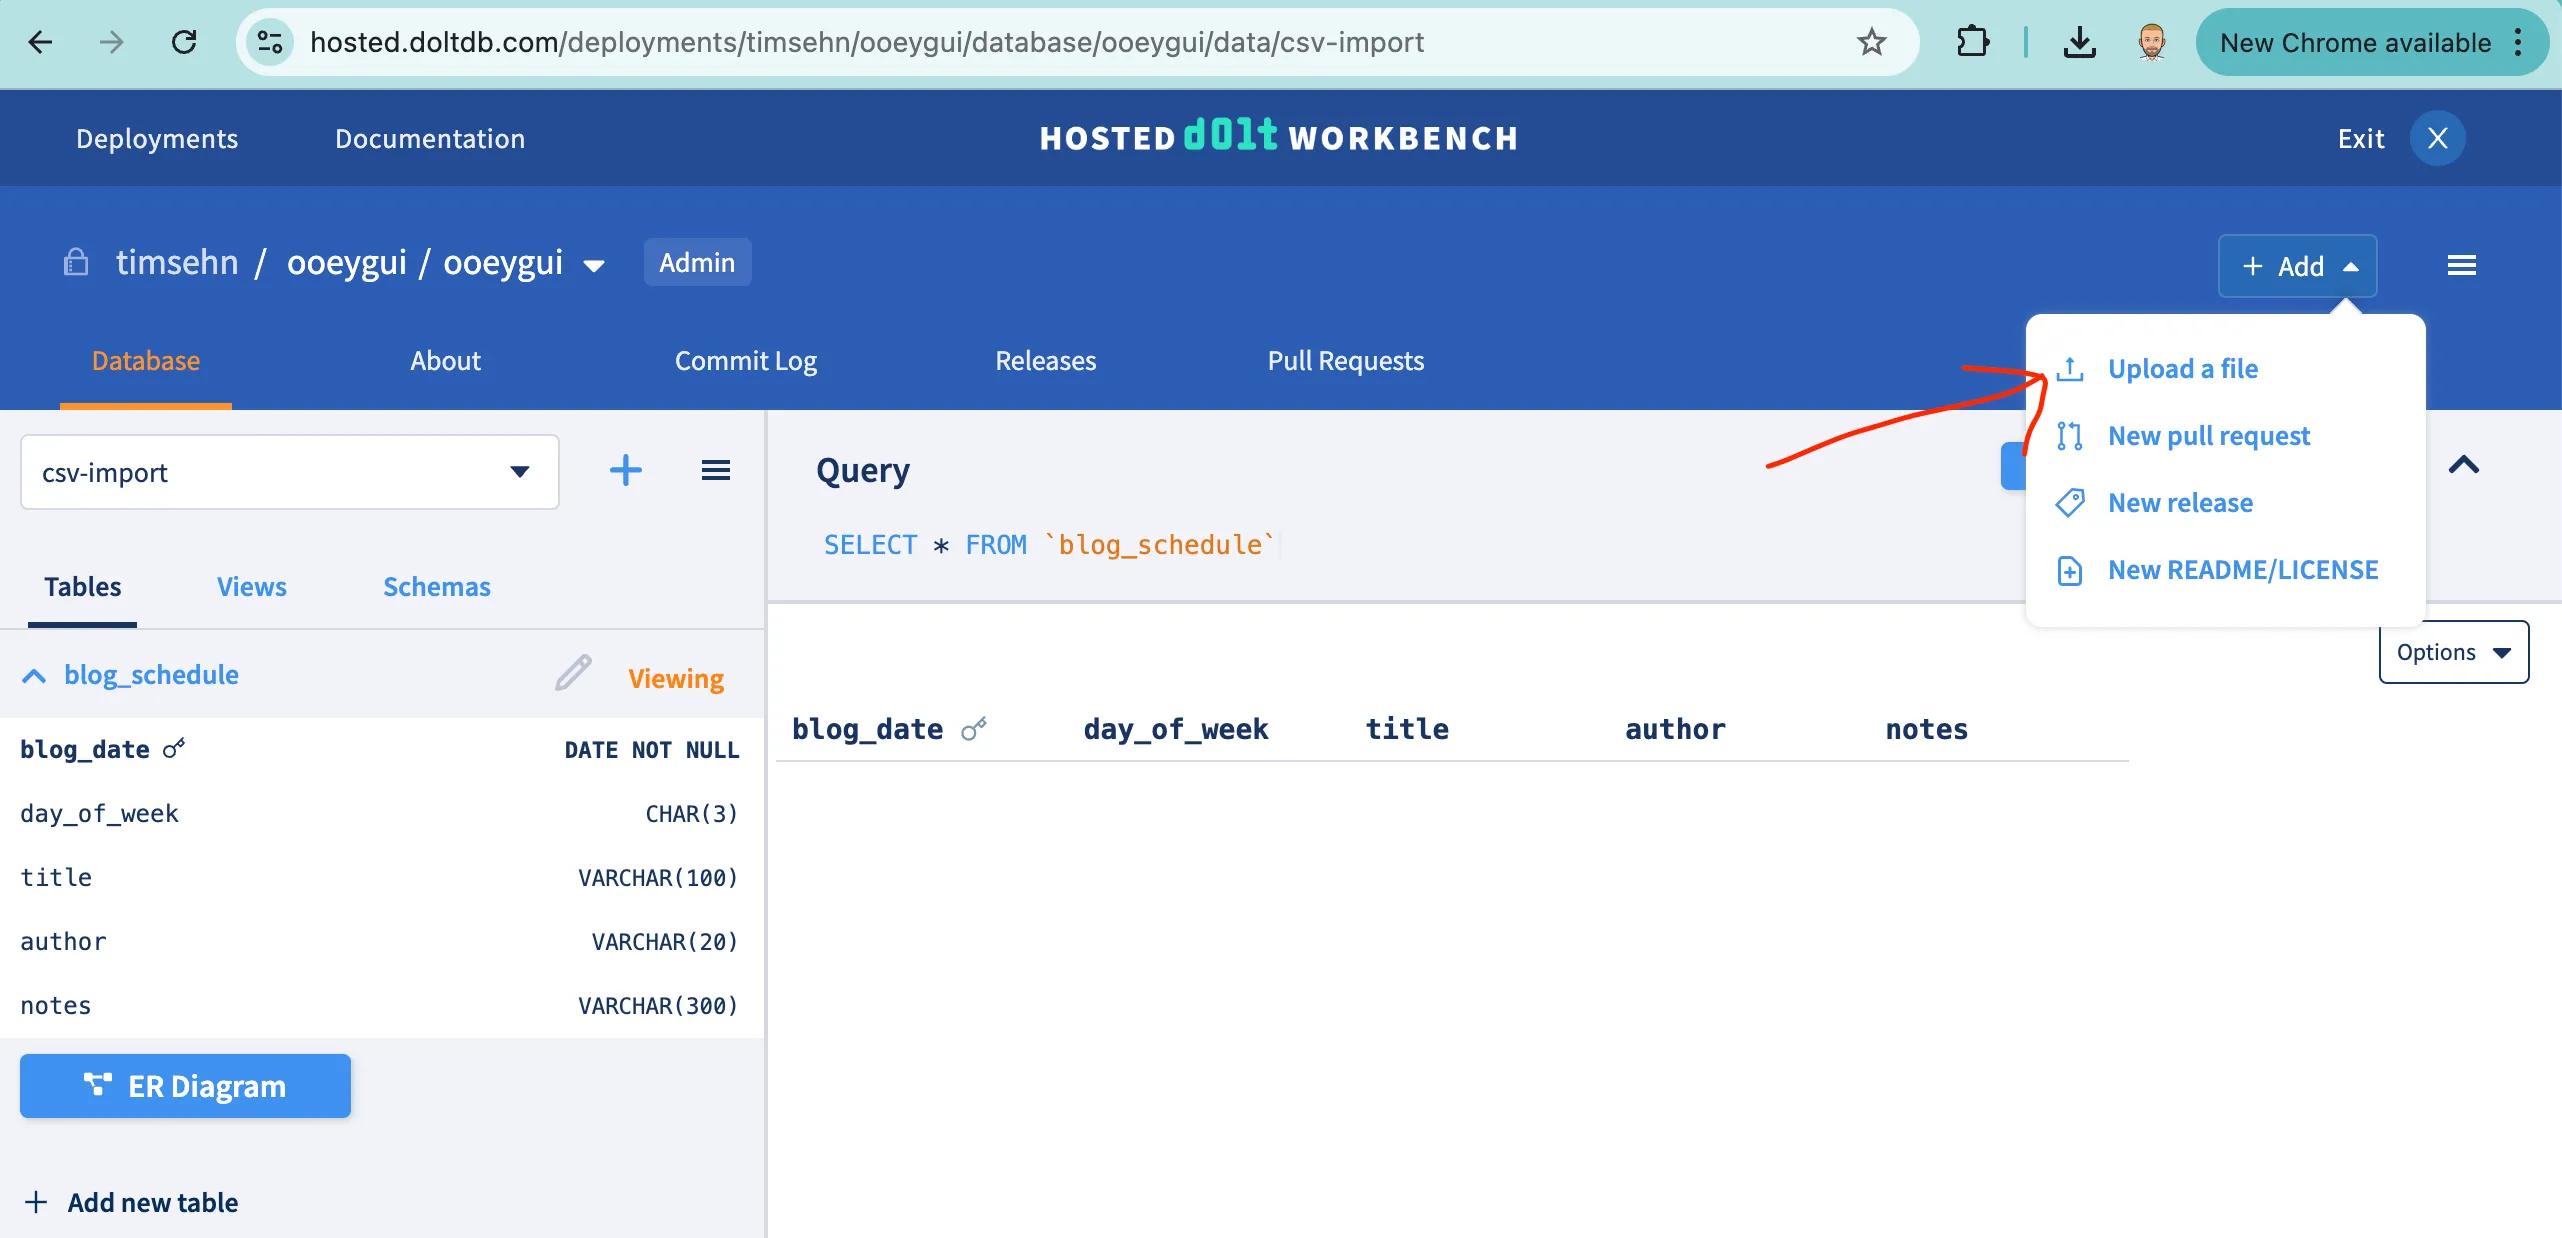Select Upload a file from menu

click(2182, 369)
